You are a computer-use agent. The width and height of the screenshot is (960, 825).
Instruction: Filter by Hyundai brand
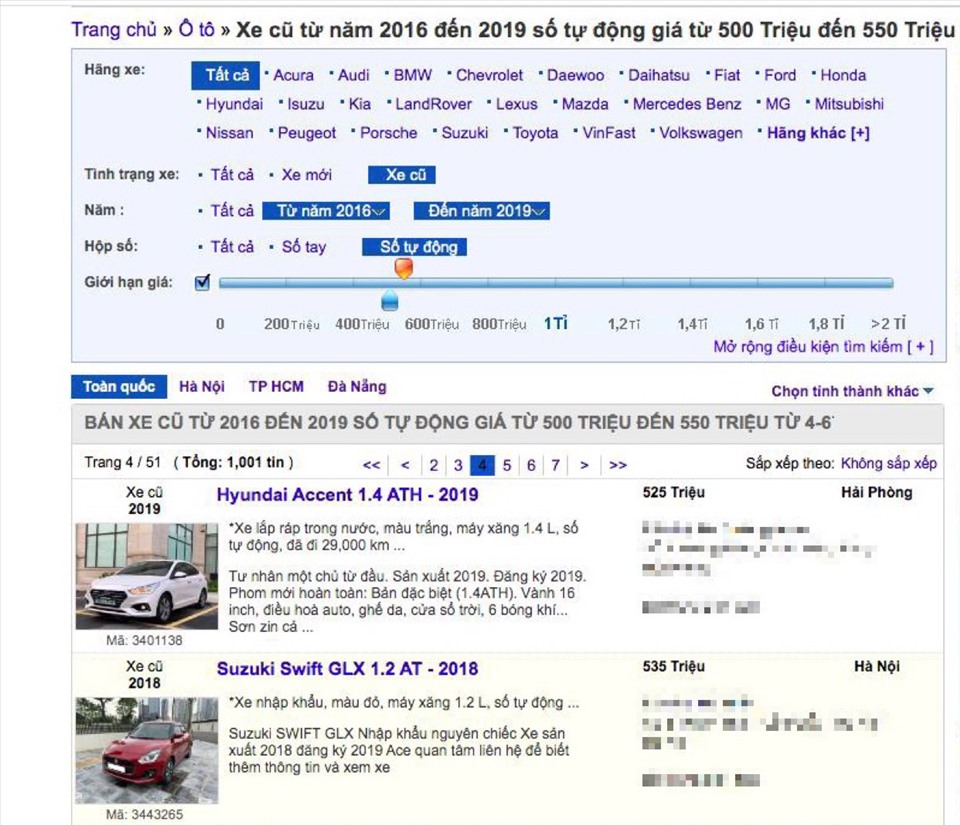coord(234,105)
